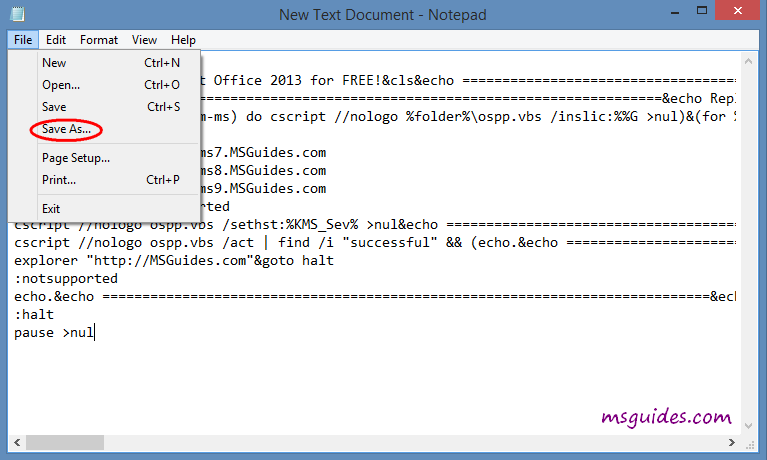Click the resize grip at window corner

[750, 444]
